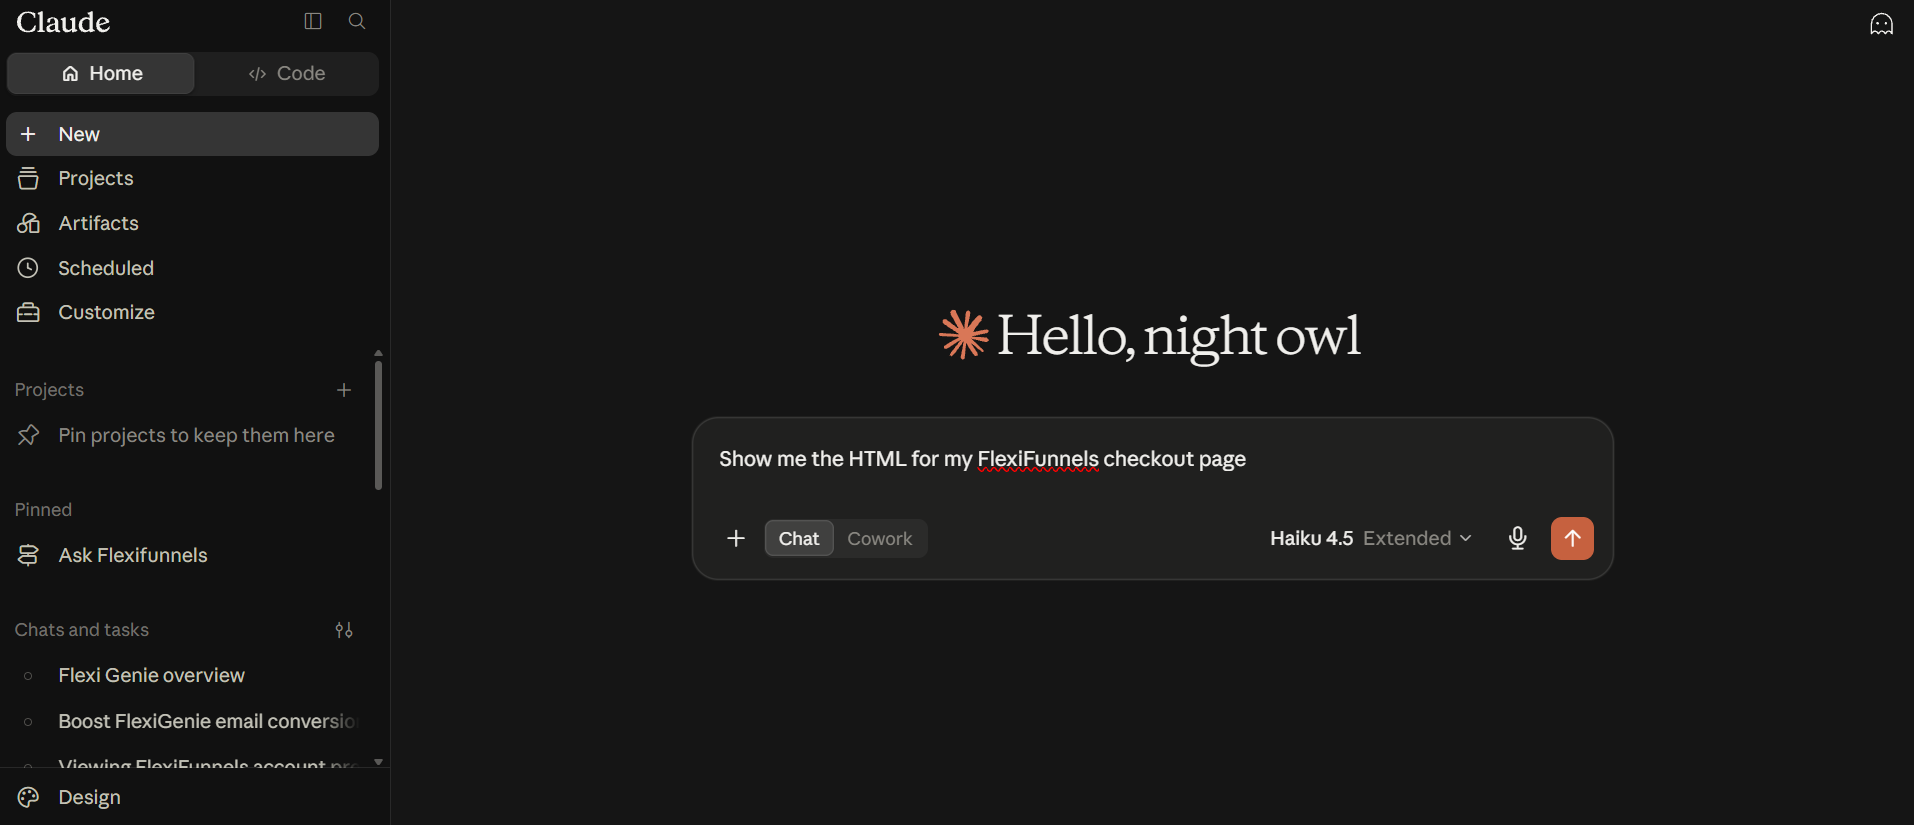Click the status dot beside 'Boost FlexiGenie email'
The width and height of the screenshot is (1914, 825).
tap(28, 721)
